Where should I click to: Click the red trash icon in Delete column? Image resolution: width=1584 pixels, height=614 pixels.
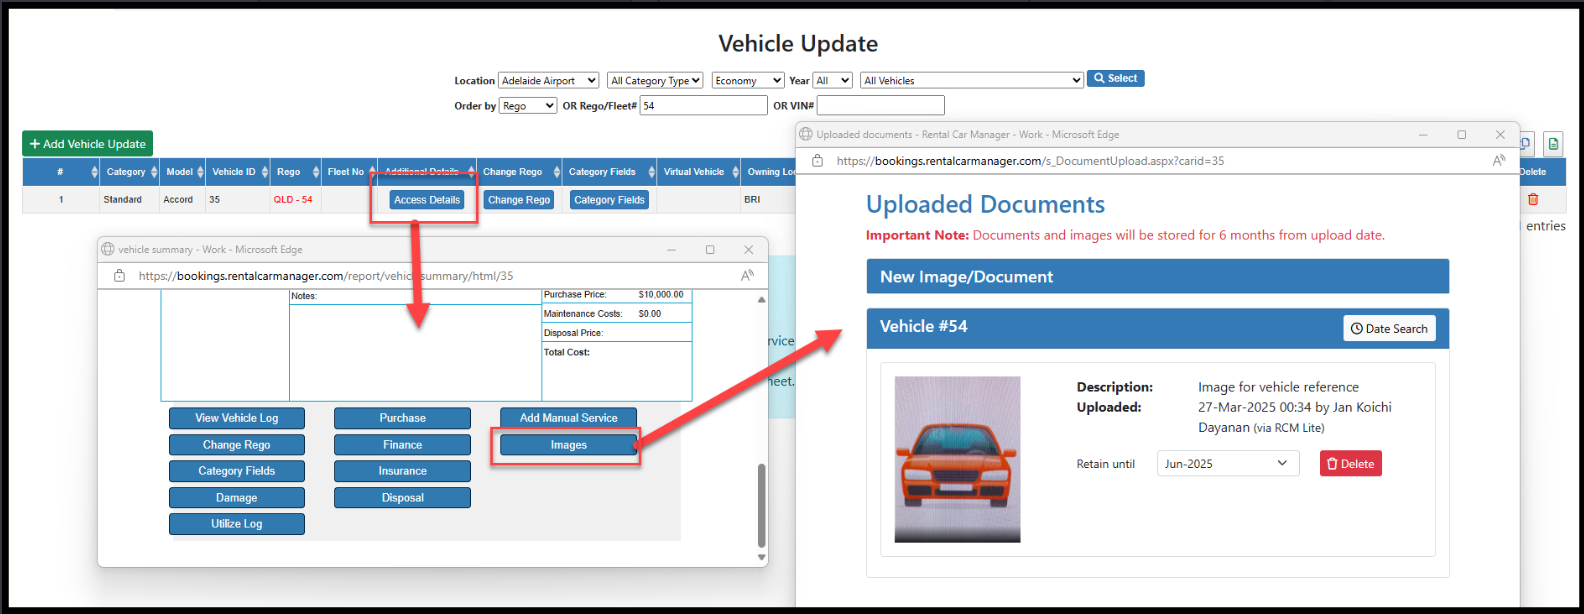tap(1532, 200)
